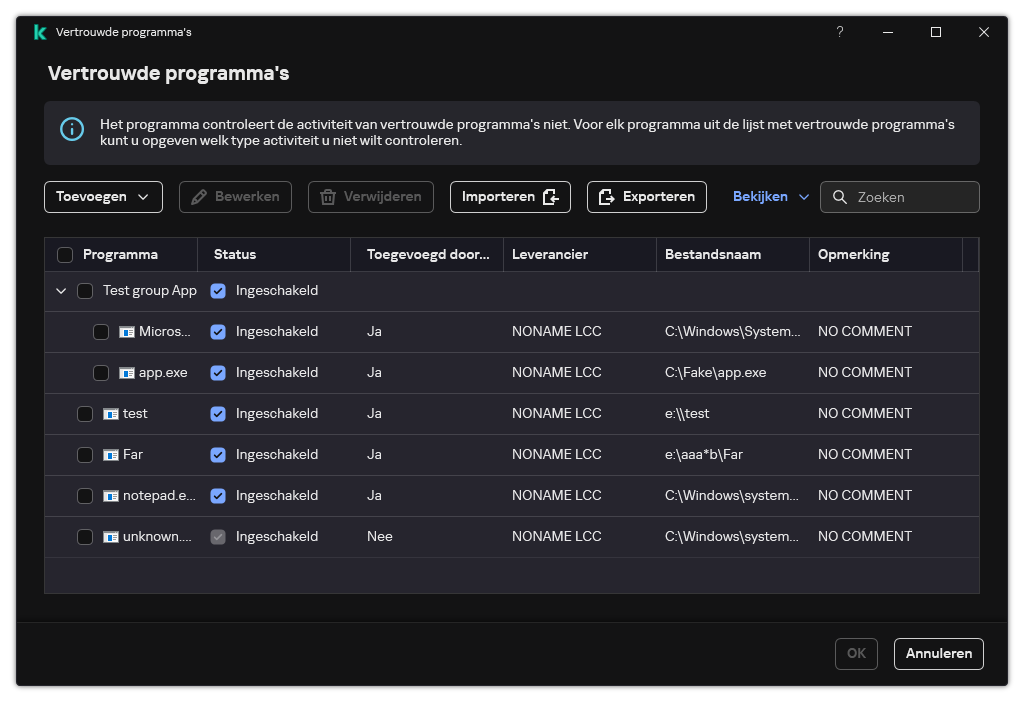This screenshot has height=702, width=1024.
Task: Click the Annuleren button
Action: pos(939,653)
